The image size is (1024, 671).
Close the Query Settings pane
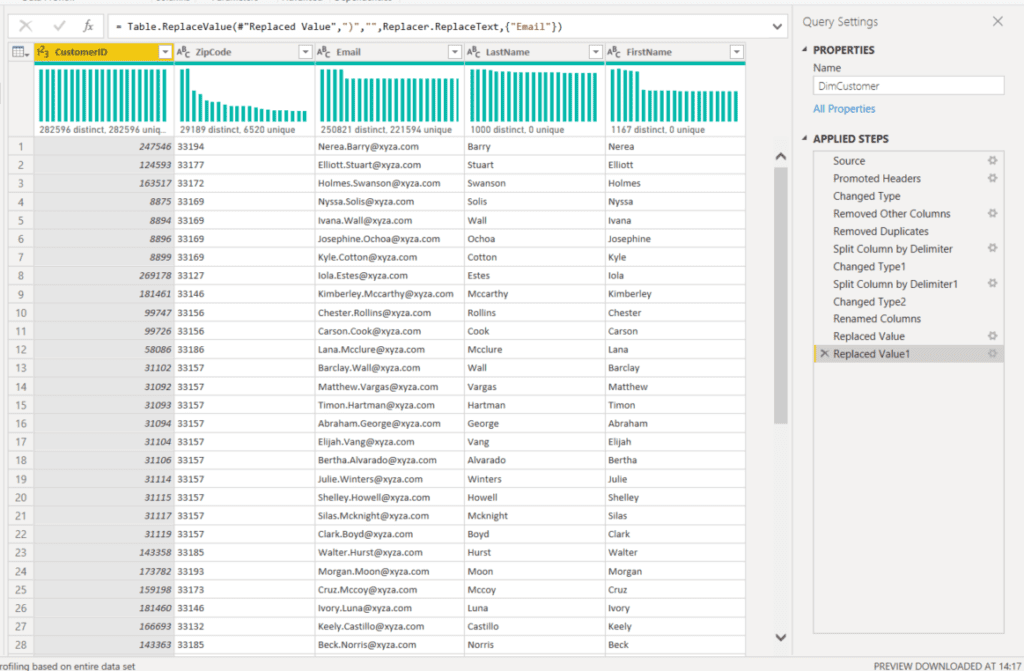(997, 22)
